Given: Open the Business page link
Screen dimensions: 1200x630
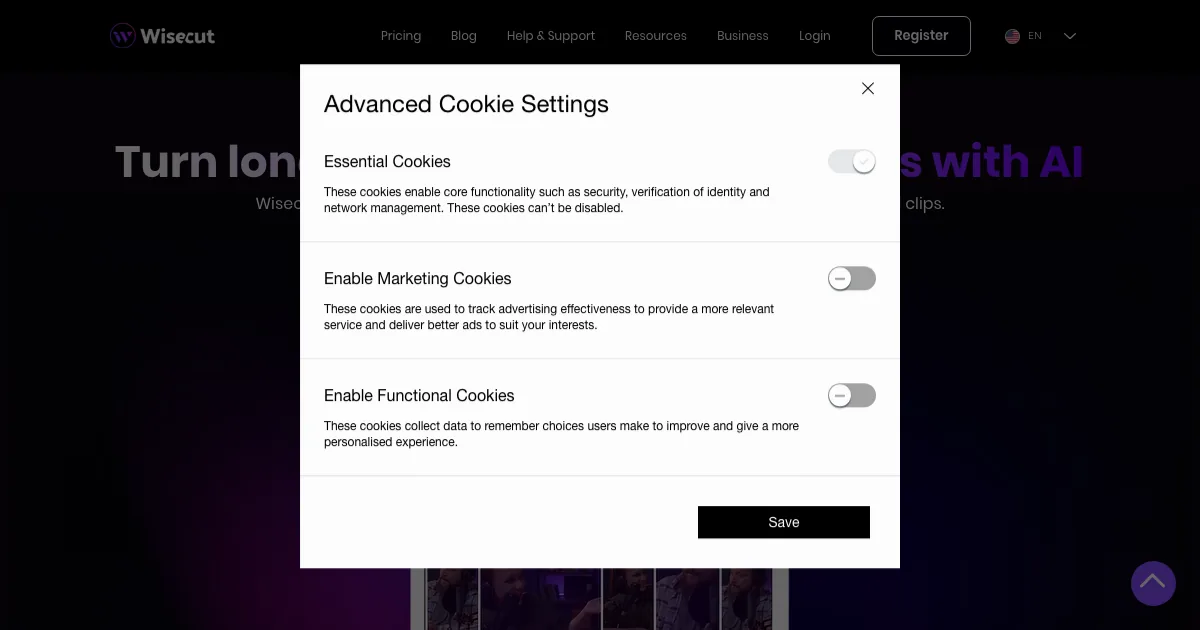Looking at the screenshot, I should point(742,36).
